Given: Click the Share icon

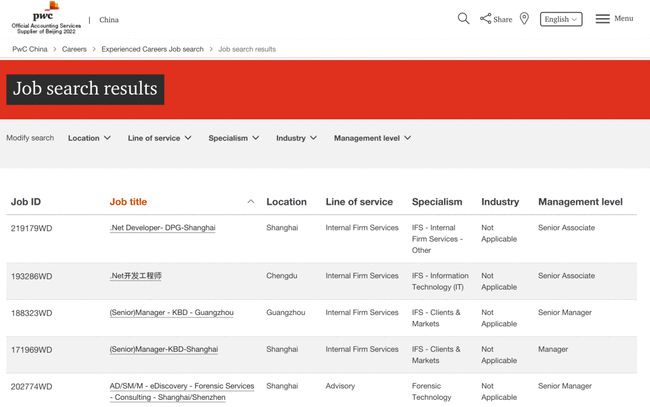Looking at the screenshot, I should pos(485,19).
